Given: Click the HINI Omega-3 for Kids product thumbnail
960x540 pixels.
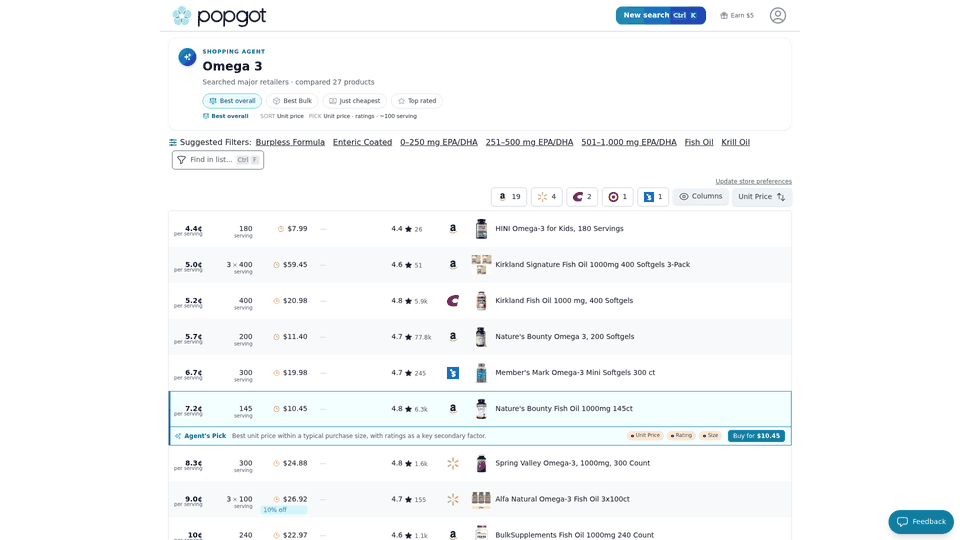Looking at the screenshot, I should pos(481,229).
